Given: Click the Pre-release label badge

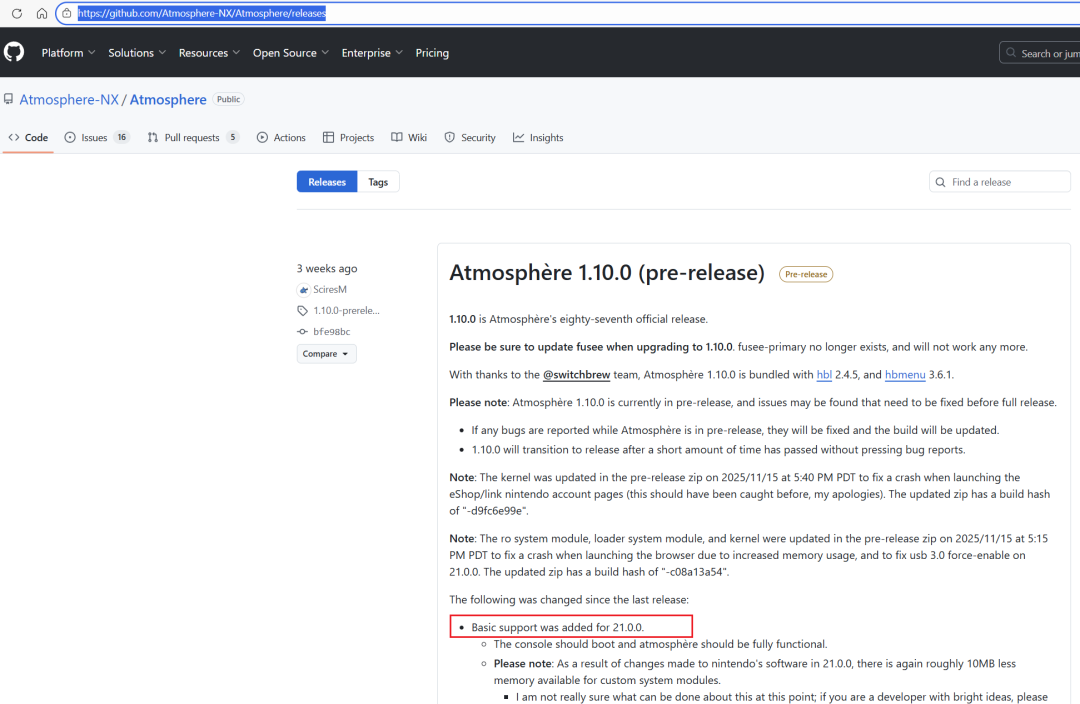Looking at the screenshot, I should point(806,274).
